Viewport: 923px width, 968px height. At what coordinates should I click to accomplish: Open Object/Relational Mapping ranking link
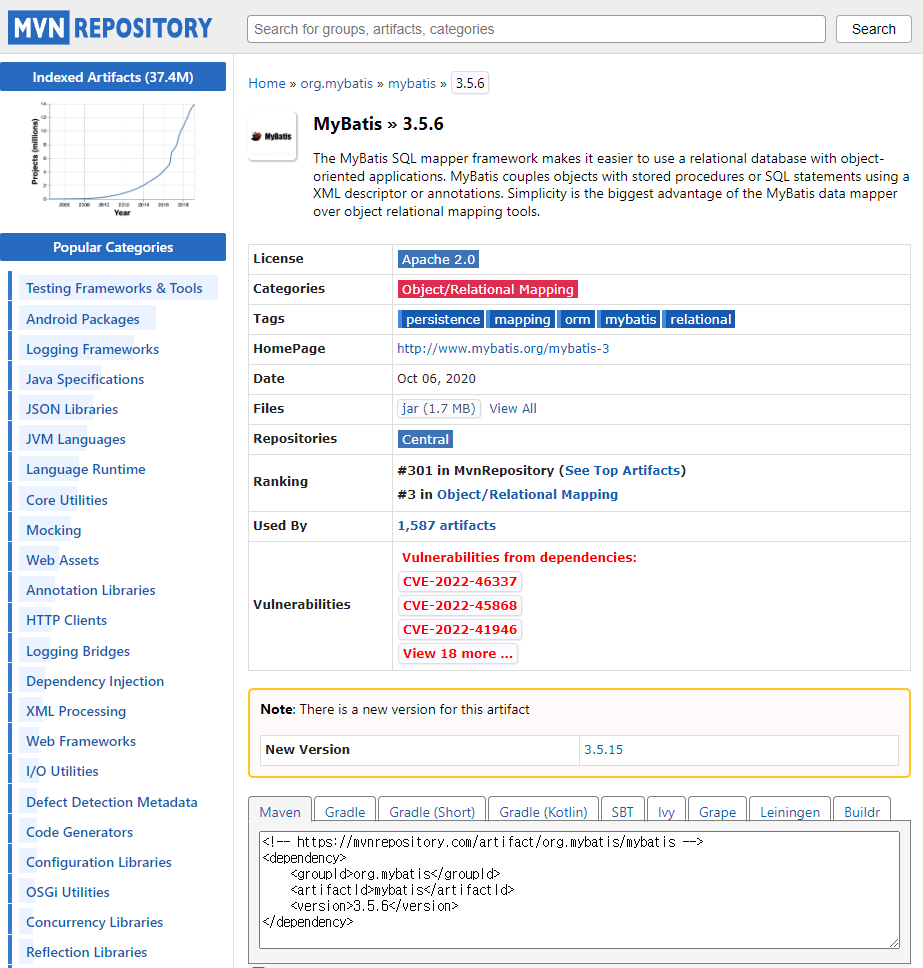527,494
